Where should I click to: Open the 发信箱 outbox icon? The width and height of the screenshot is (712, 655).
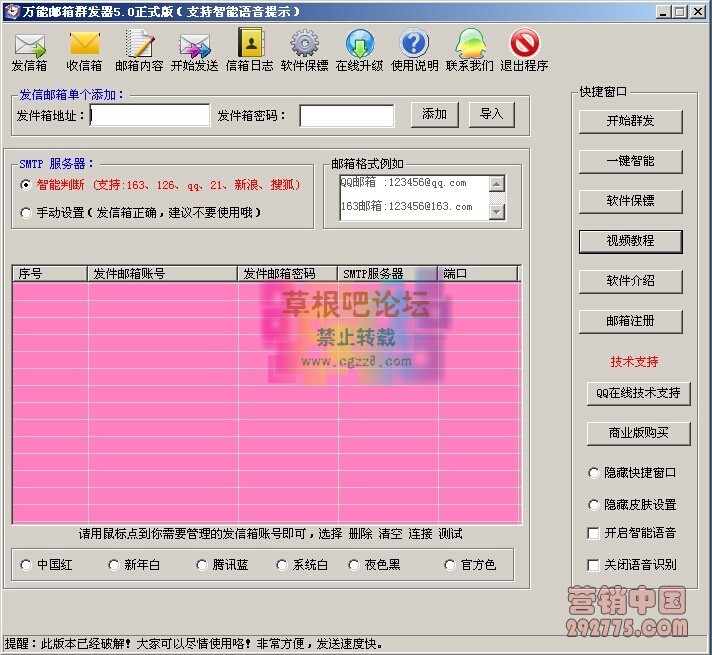click(x=30, y=51)
